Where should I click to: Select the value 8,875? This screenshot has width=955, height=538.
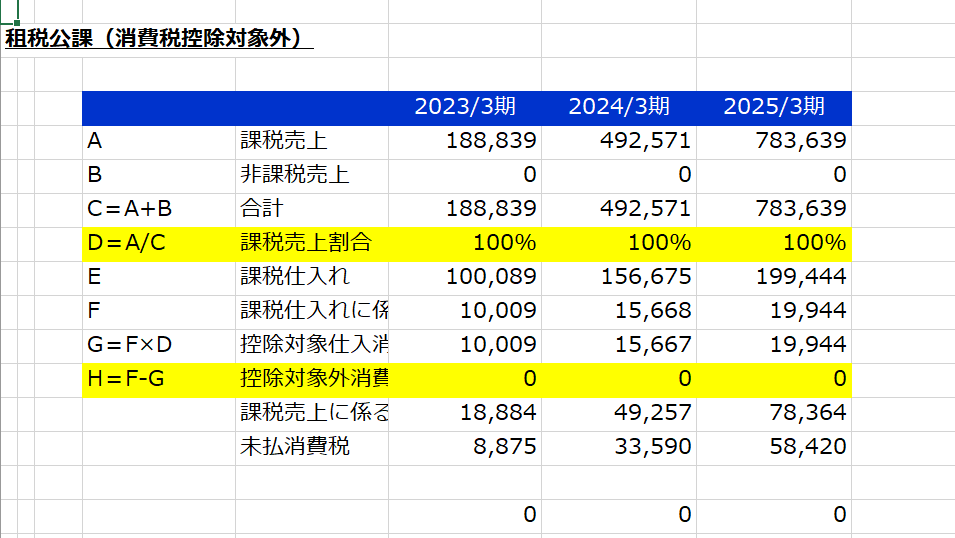tap(465, 447)
